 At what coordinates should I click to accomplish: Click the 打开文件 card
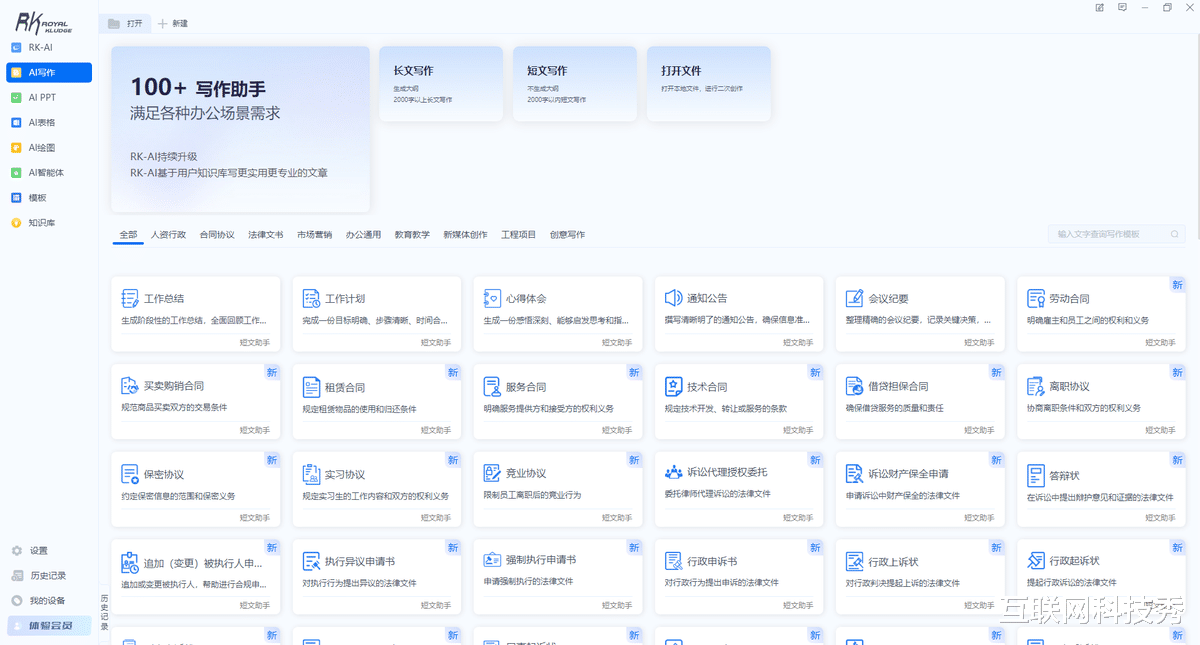pos(708,84)
